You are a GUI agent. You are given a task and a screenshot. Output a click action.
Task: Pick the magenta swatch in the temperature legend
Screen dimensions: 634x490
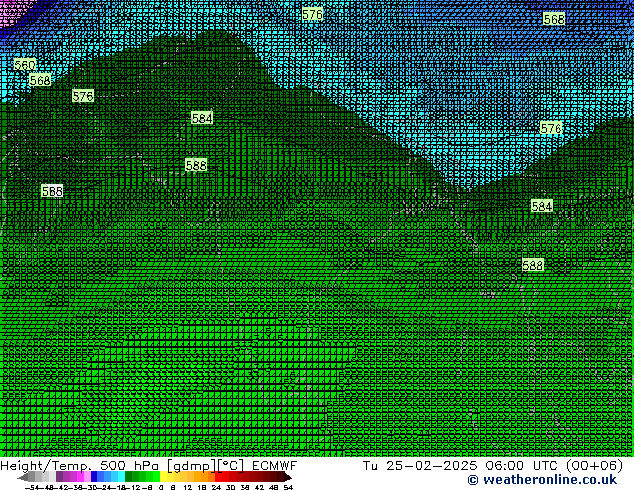[80, 477]
